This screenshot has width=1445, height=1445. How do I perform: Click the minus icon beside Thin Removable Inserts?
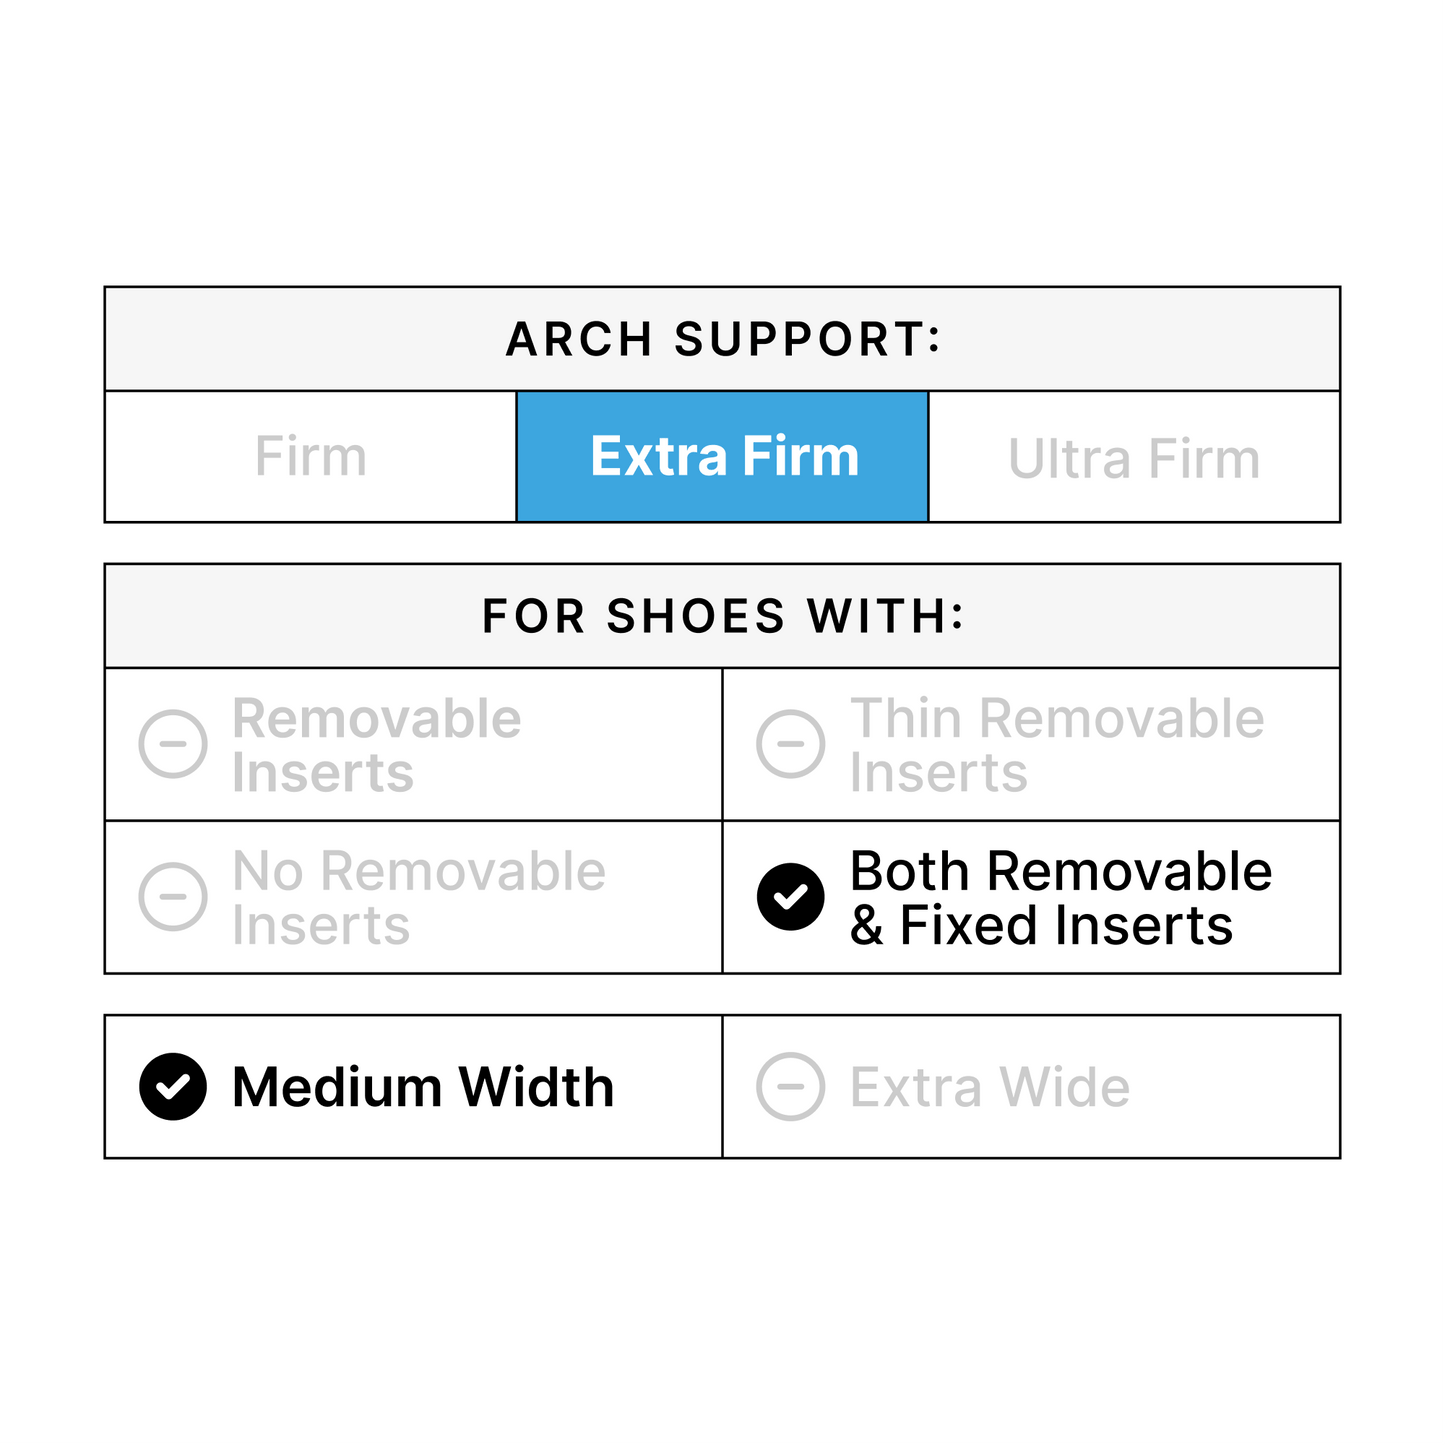click(x=790, y=744)
